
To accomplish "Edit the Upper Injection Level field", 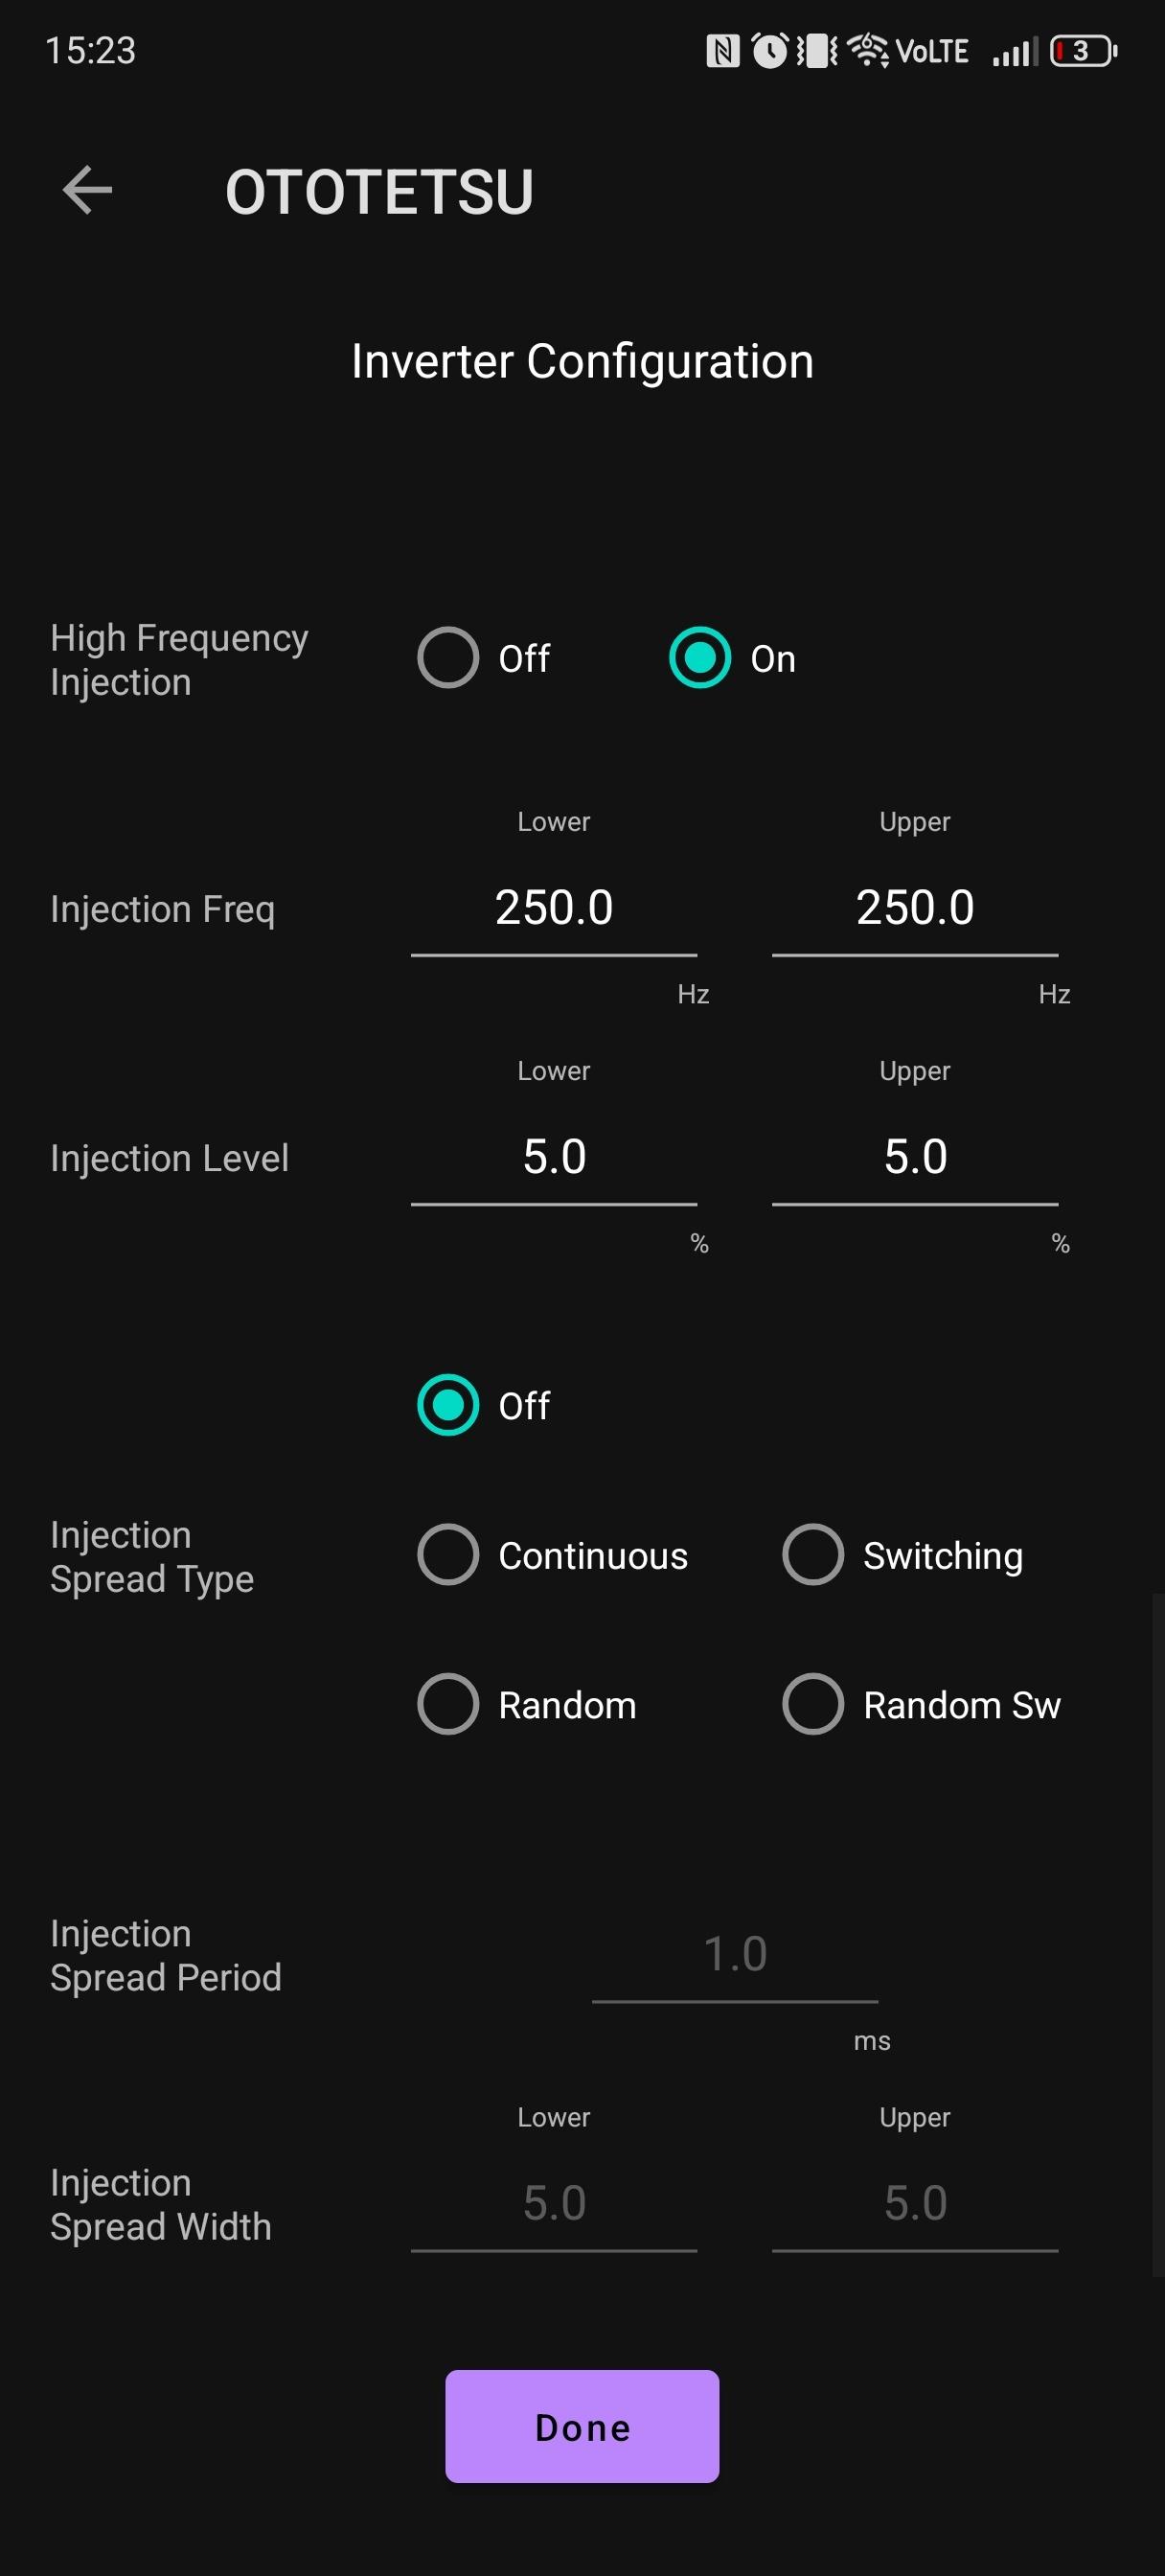I will point(914,1157).
